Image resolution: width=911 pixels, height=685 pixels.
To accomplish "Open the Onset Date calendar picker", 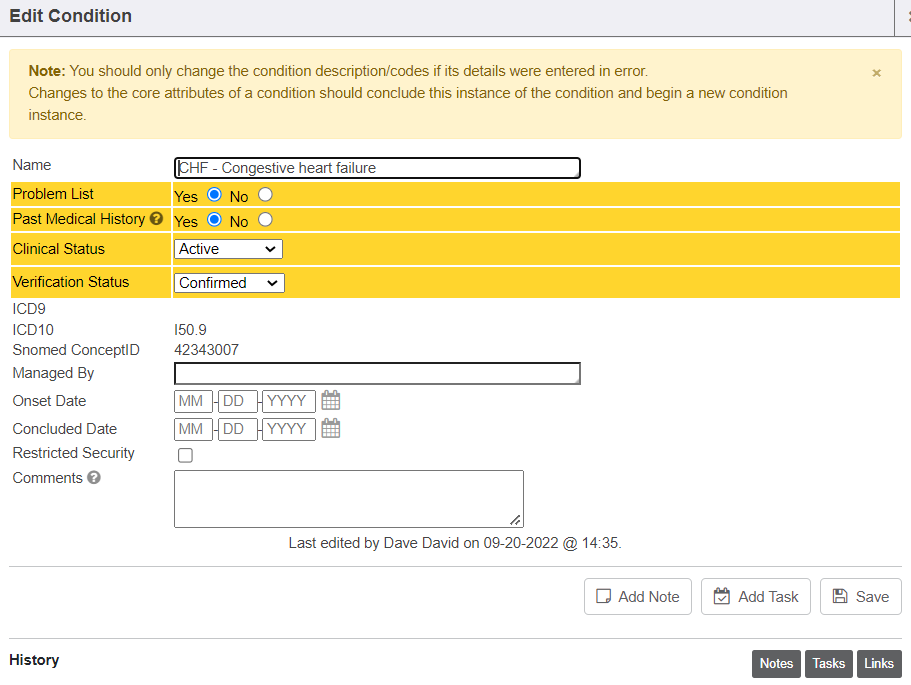I will pyautogui.click(x=331, y=401).
